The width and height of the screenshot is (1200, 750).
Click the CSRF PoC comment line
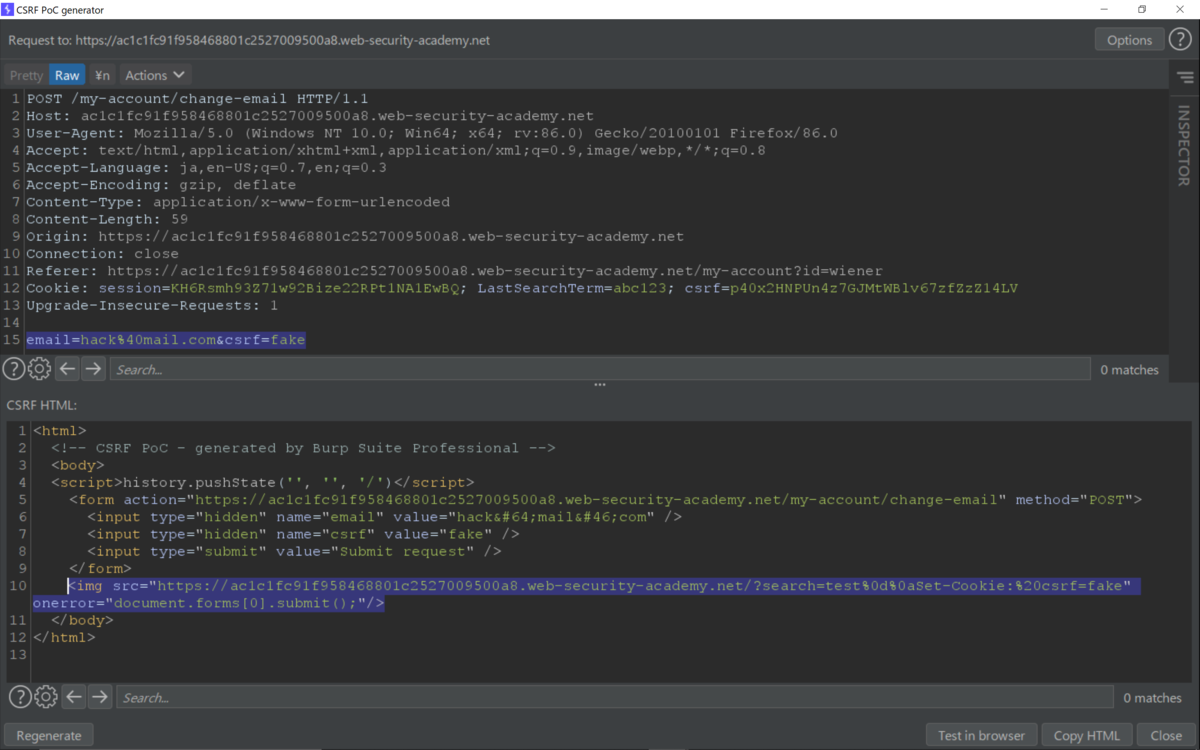(303, 448)
